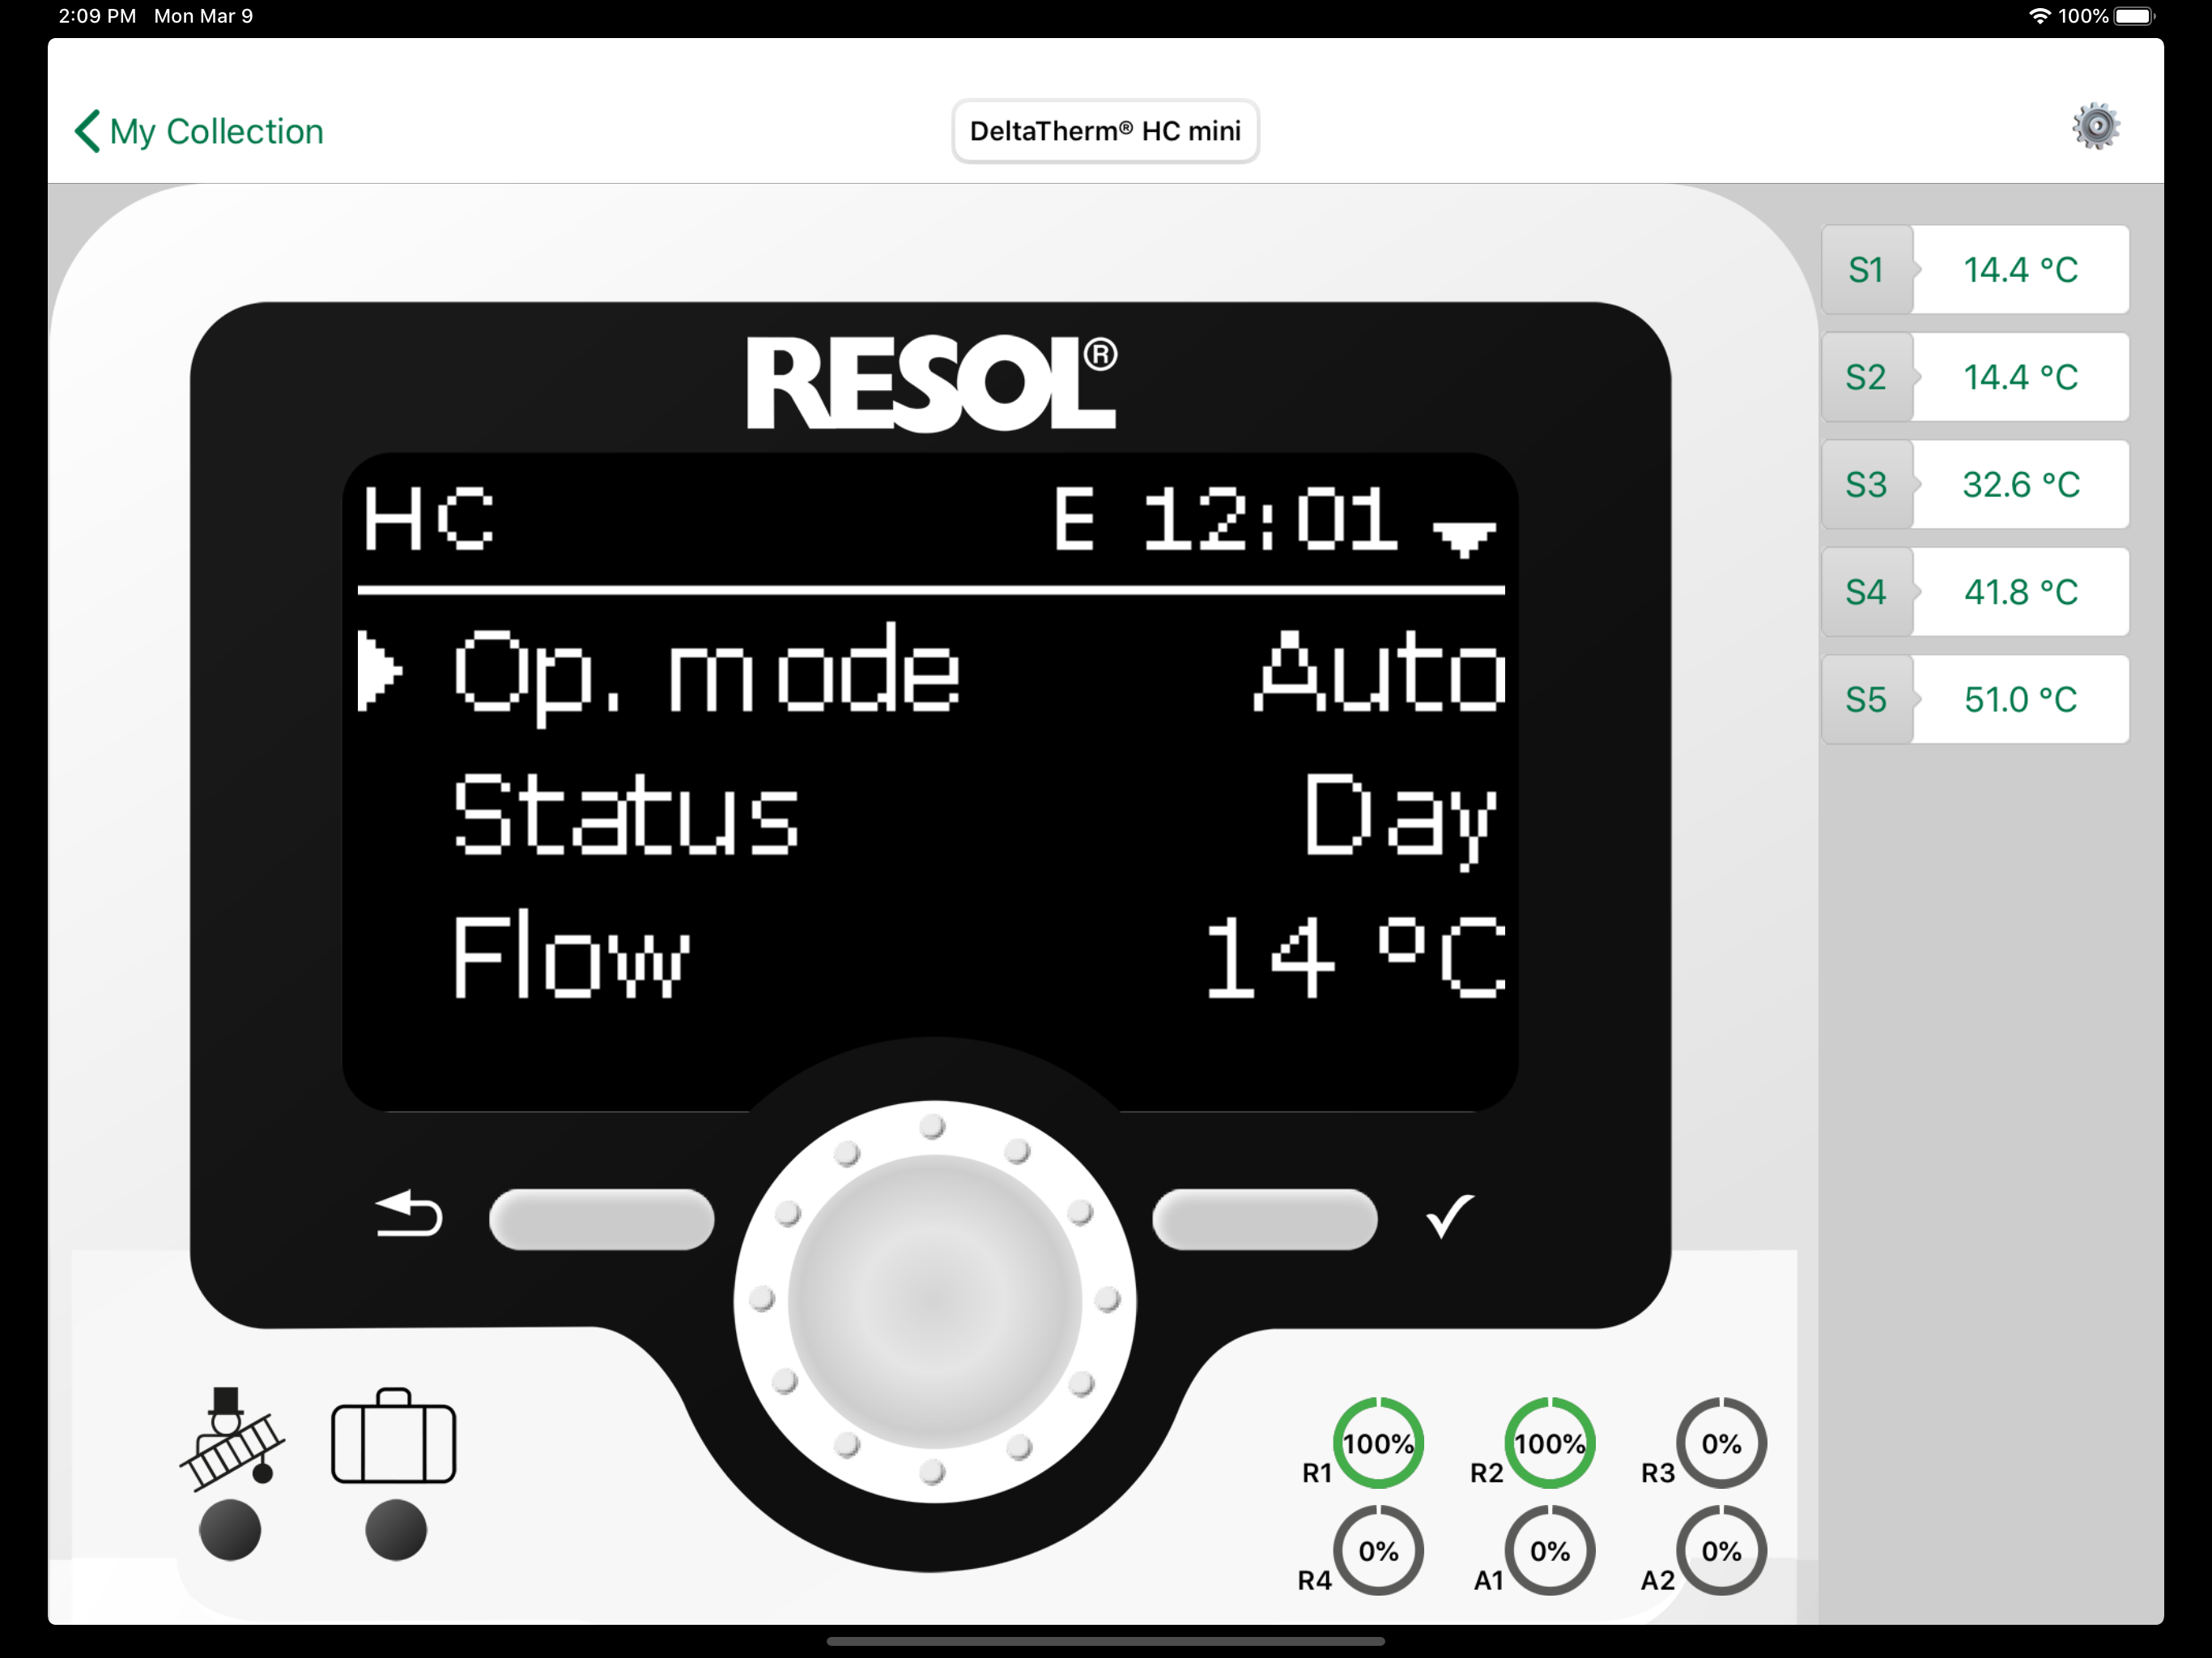The height and width of the screenshot is (1658, 2212).
Task: Click the 100% battery percentage text
Action: (x=2083, y=16)
